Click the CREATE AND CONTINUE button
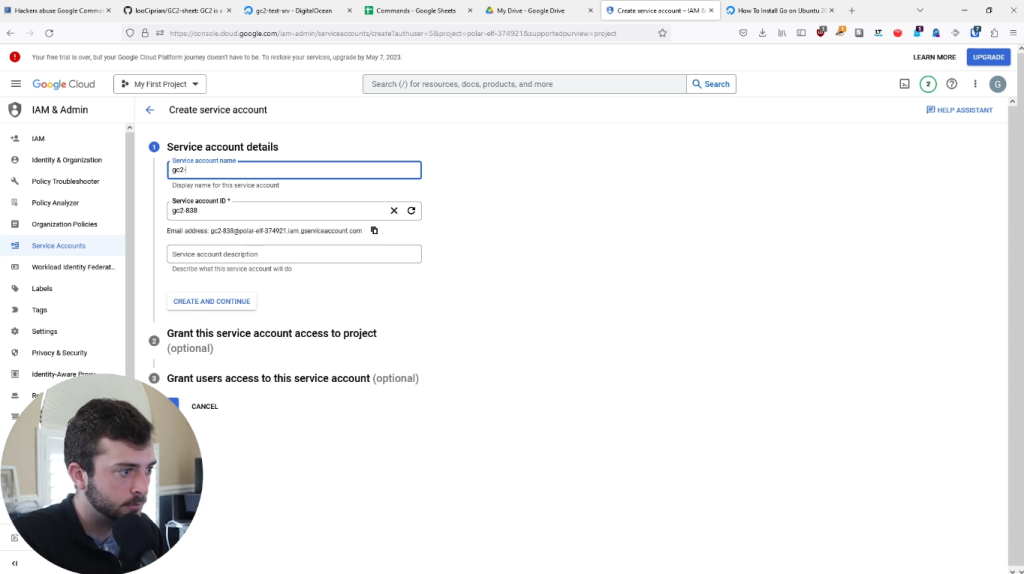This screenshot has height=574, width=1024. [212, 301]
